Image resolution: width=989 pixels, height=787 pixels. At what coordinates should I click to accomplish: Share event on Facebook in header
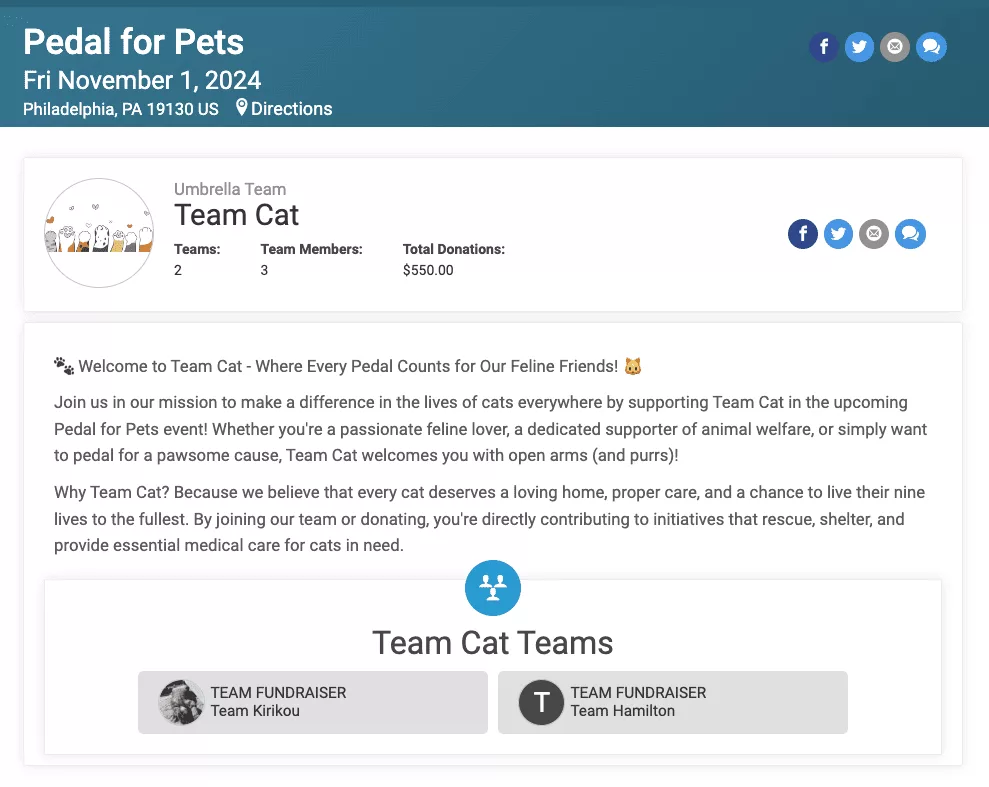824,47
